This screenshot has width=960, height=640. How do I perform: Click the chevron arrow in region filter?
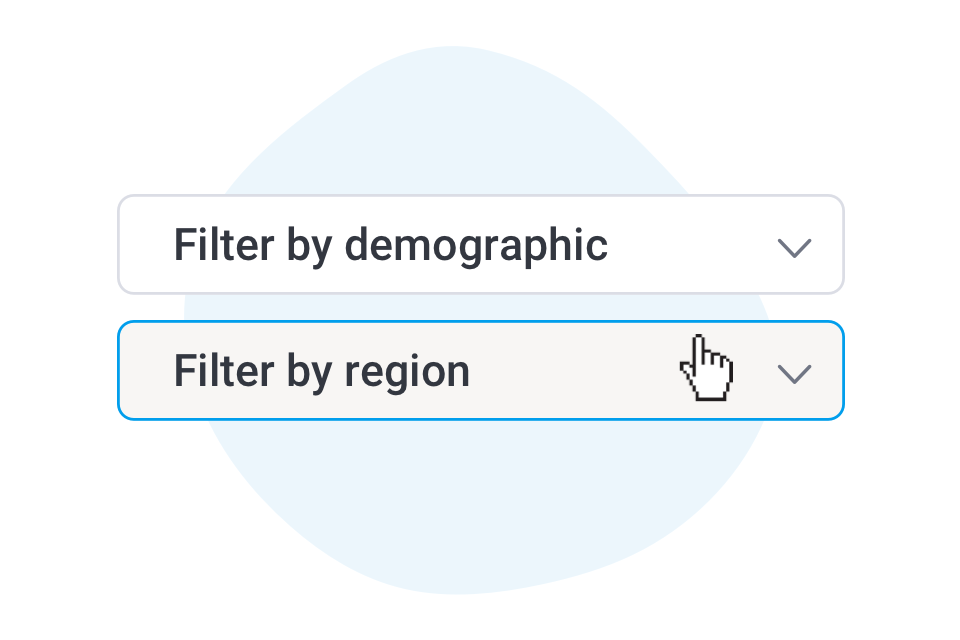[794, 373]
